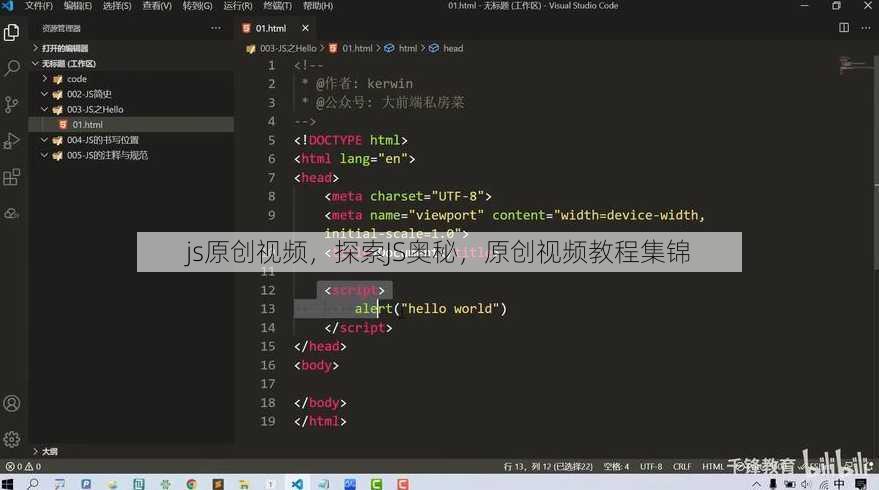This screenshot has width=879, height=490.
Task: Click 行 13, 列 12 cursor position status
Action: 548,466
